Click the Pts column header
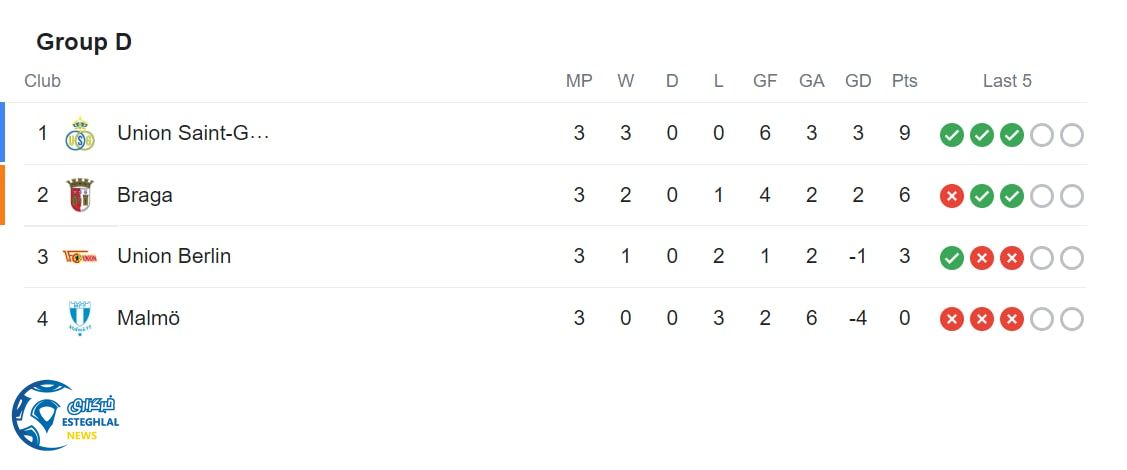 904,81
